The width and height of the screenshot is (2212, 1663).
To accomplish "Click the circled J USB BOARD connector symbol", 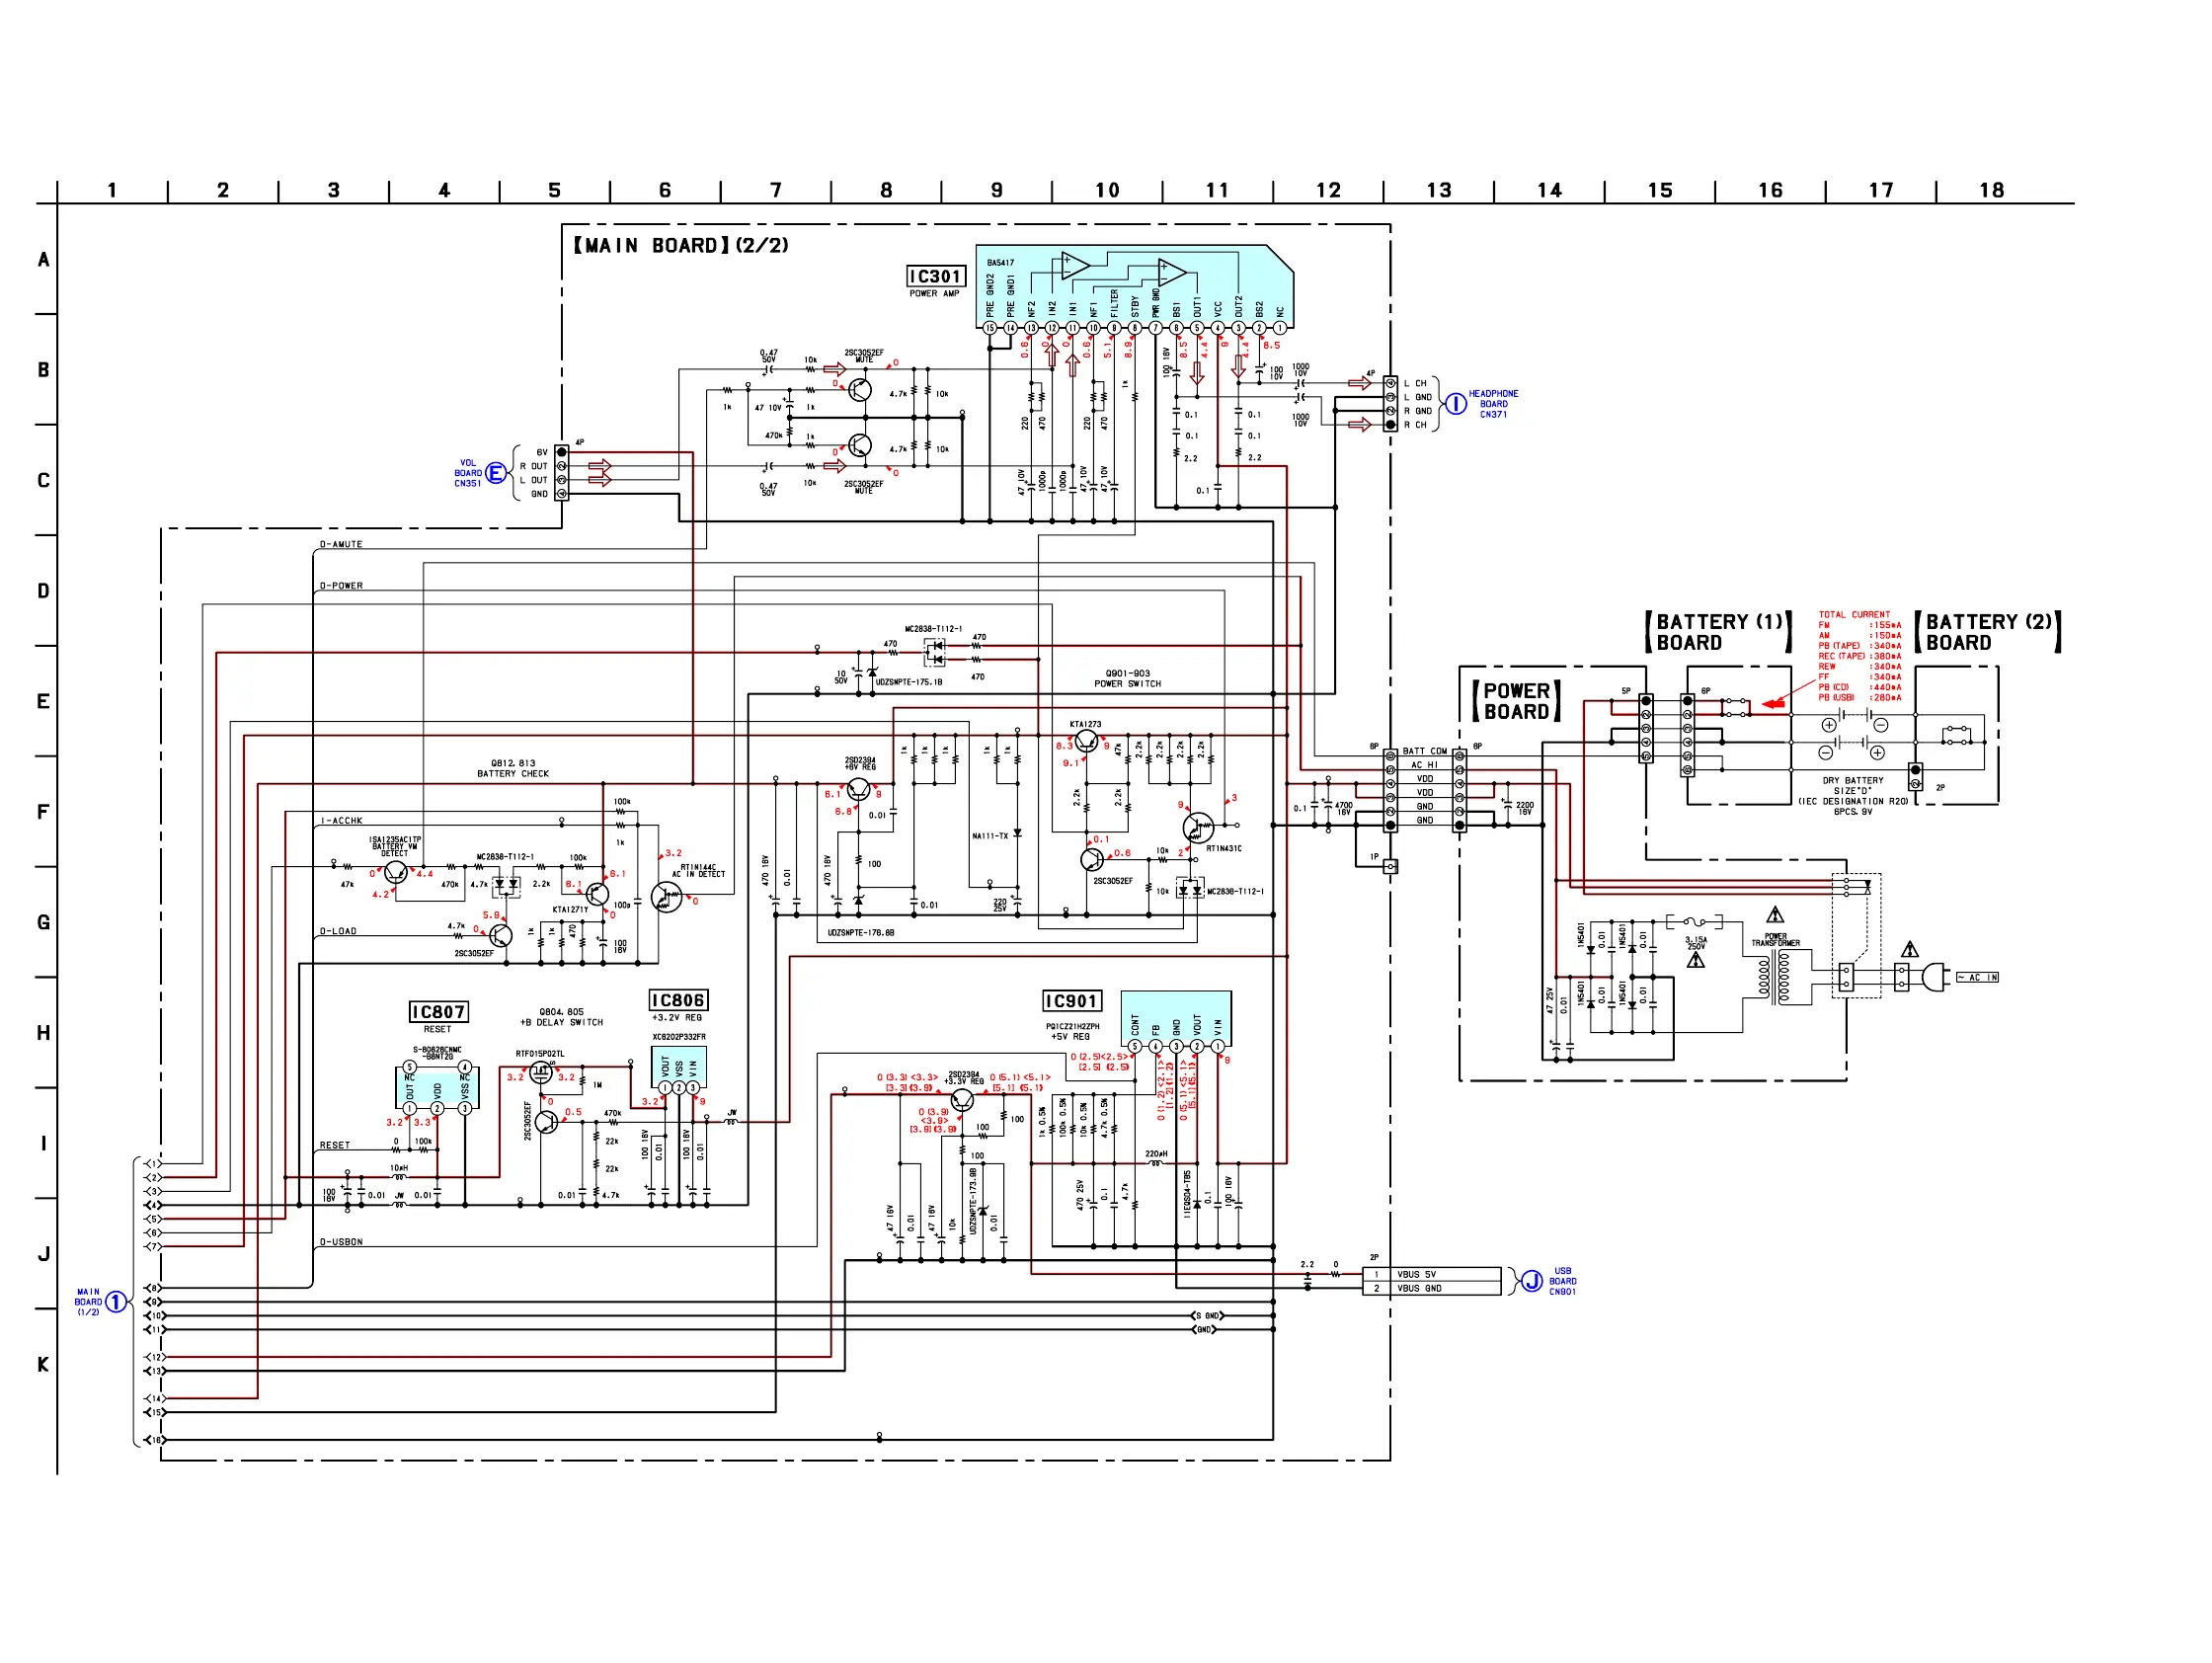I will [x=1532, y=1281].
